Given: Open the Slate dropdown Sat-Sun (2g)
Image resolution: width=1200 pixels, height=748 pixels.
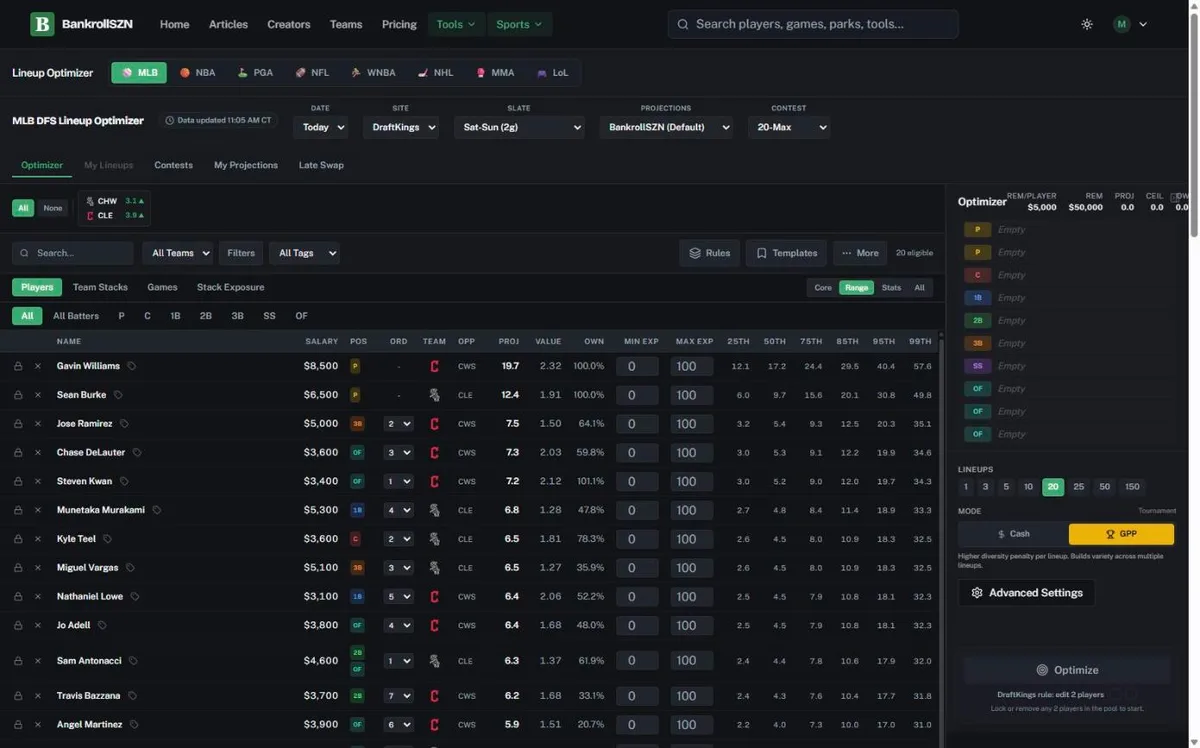Looking at the screenshot, I should tap(519, 127).
